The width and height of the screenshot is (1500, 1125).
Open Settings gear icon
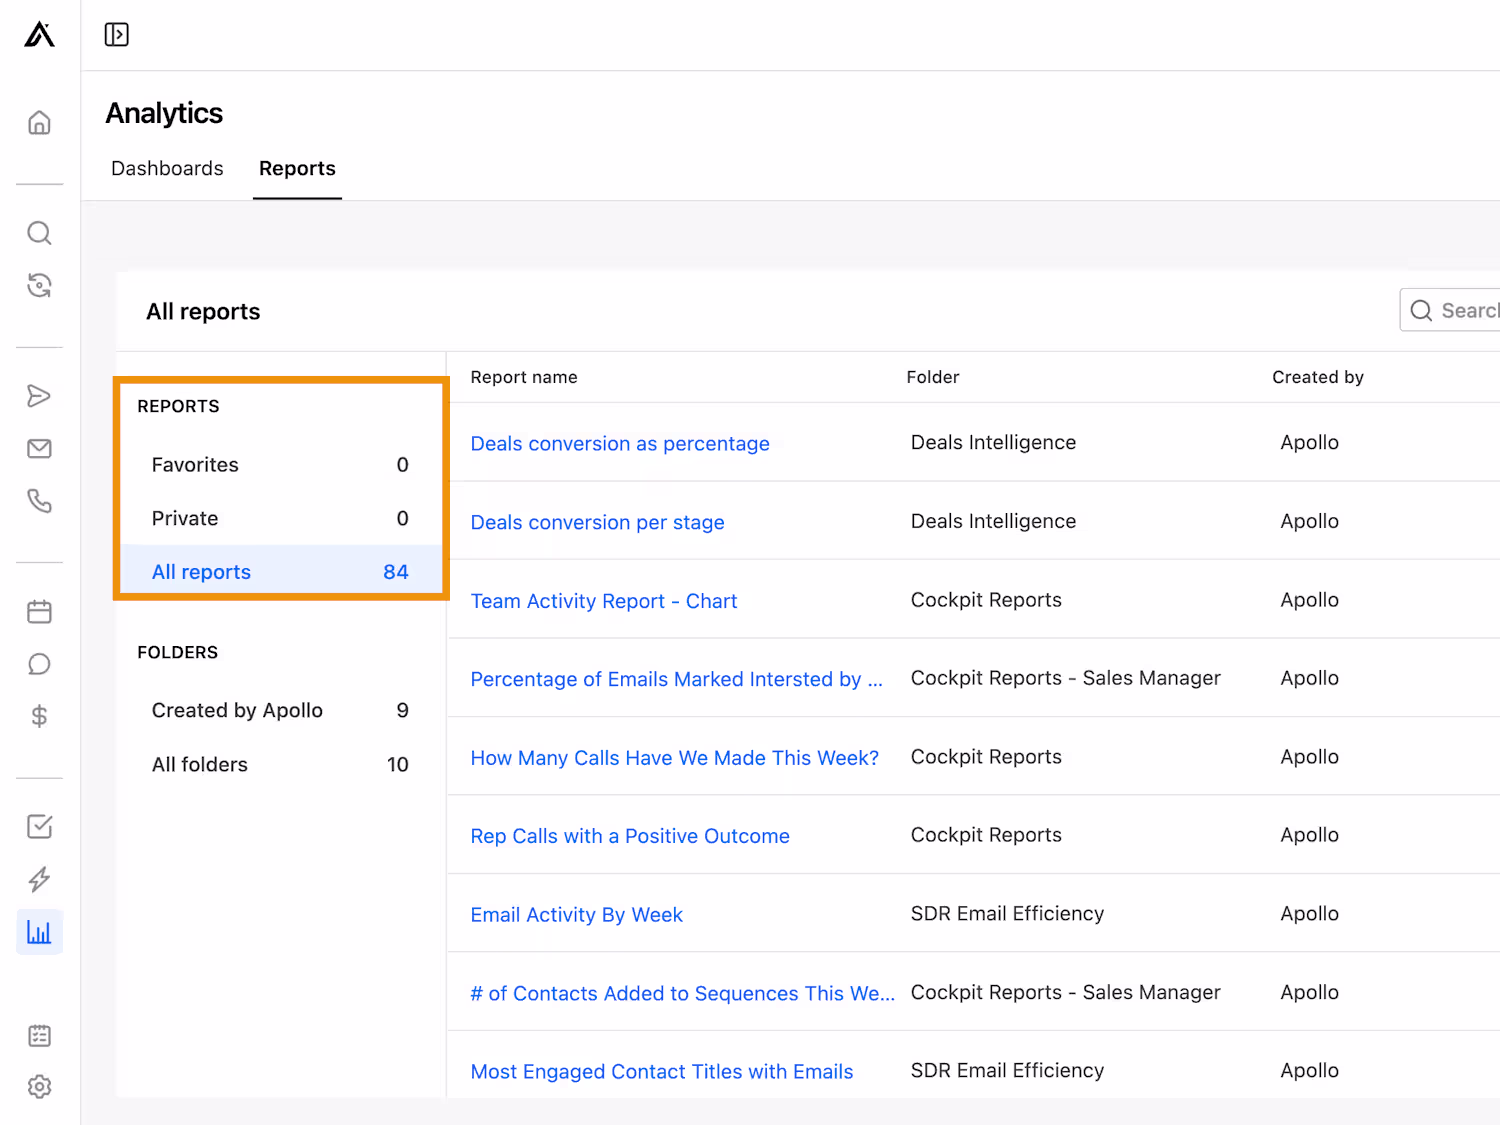pos(39,1087)
